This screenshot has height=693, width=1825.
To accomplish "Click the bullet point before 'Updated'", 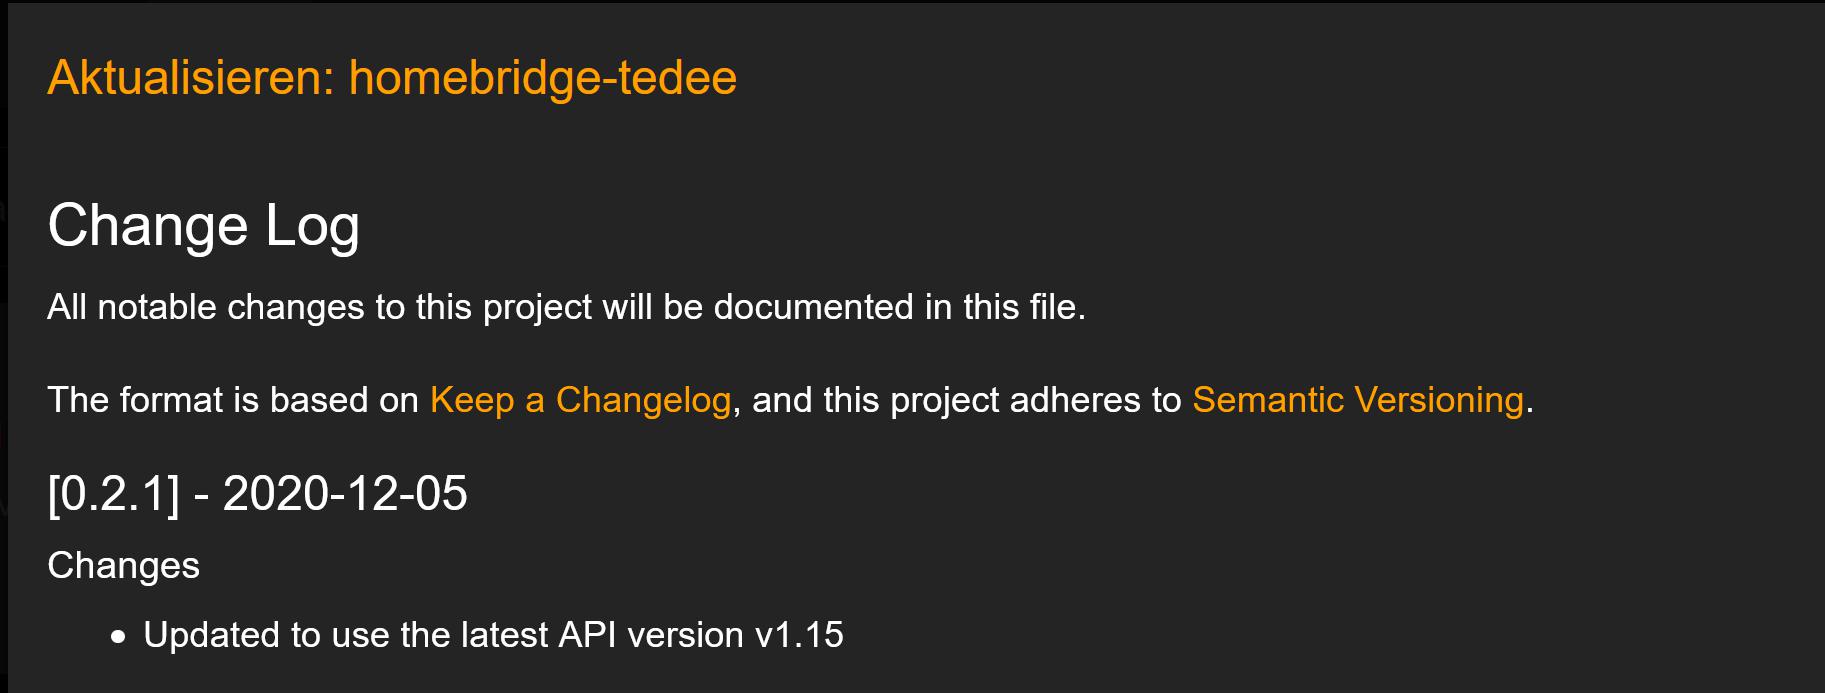I will [119, 636].
